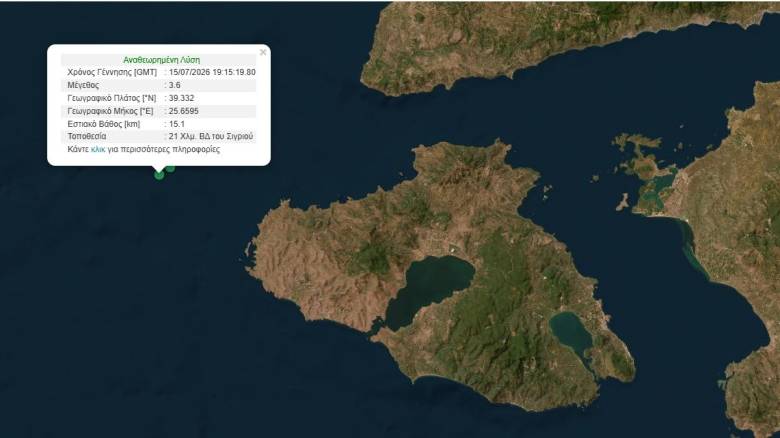Image resolution: width=780 pixels, height=438 pixels.
Task: Click the smaller southeastern gulf on the island
Action: pyautogui.click(x=572, y=331)
